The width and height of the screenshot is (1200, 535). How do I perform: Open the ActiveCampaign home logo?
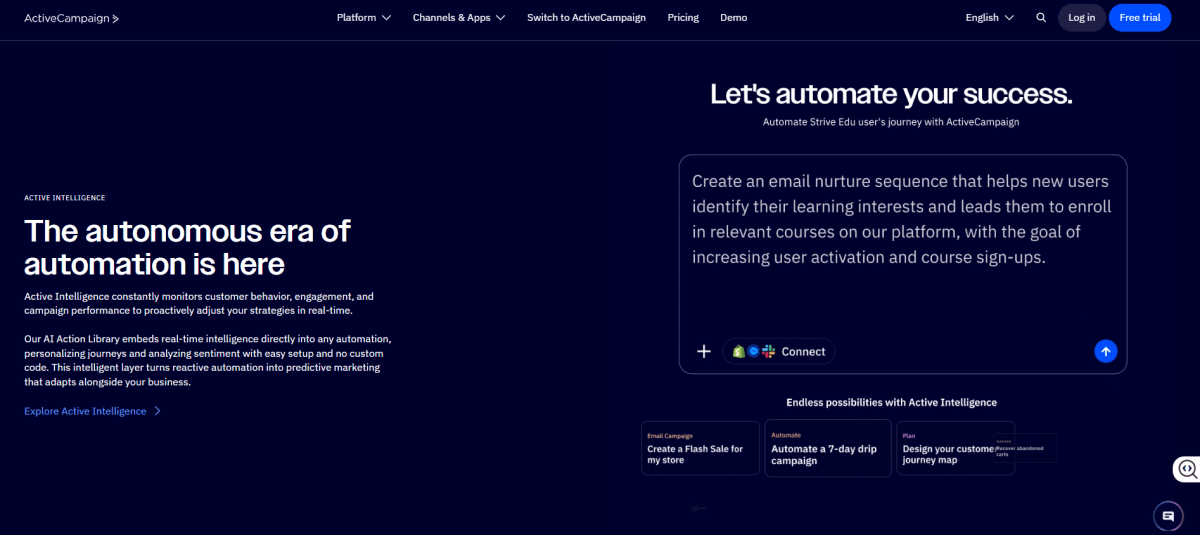71,18
